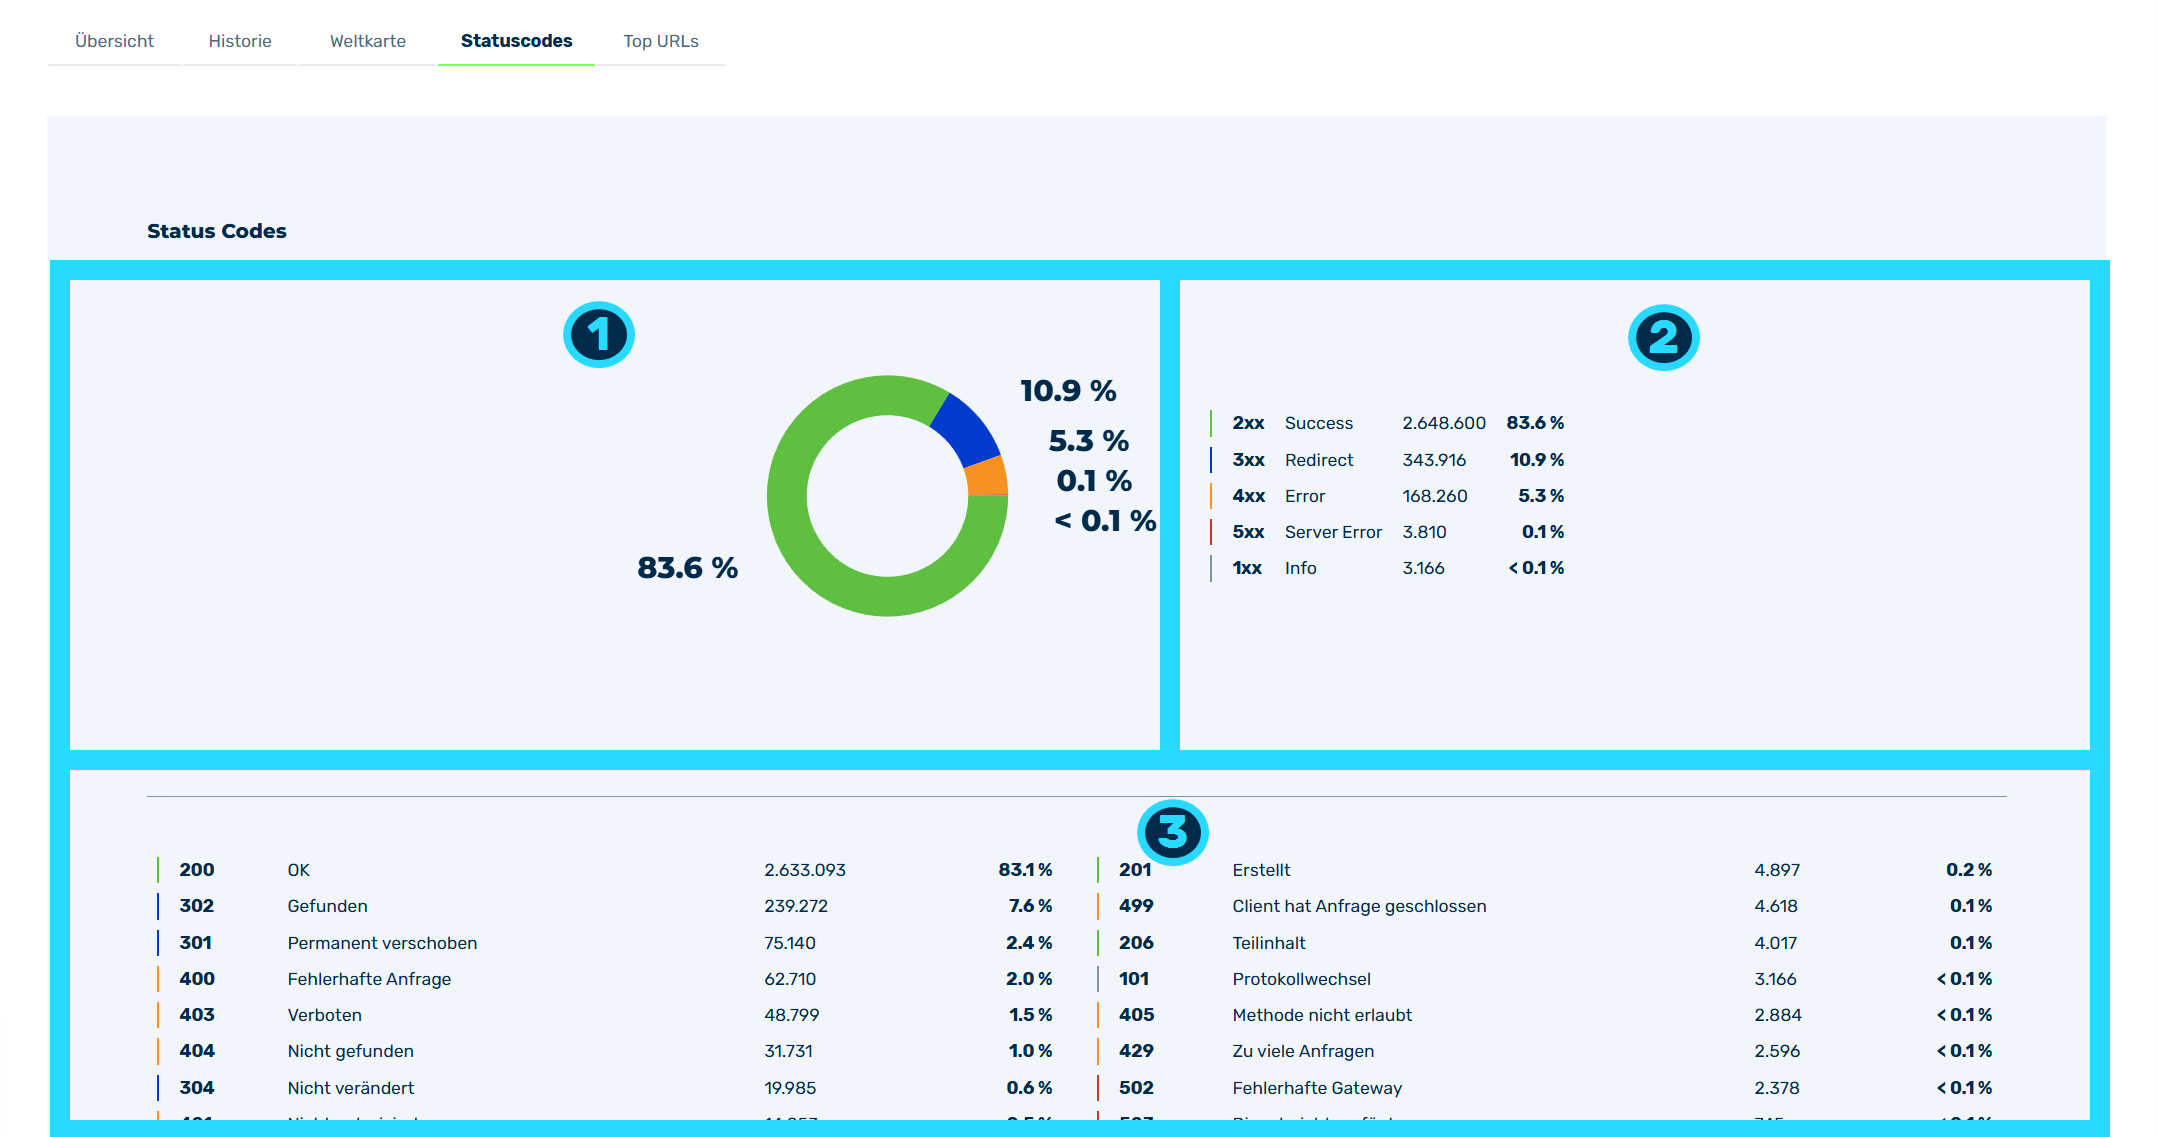Click the Nicht verändert description
Viewport: 2158px width, 1137px height.
pos(350,1088)
